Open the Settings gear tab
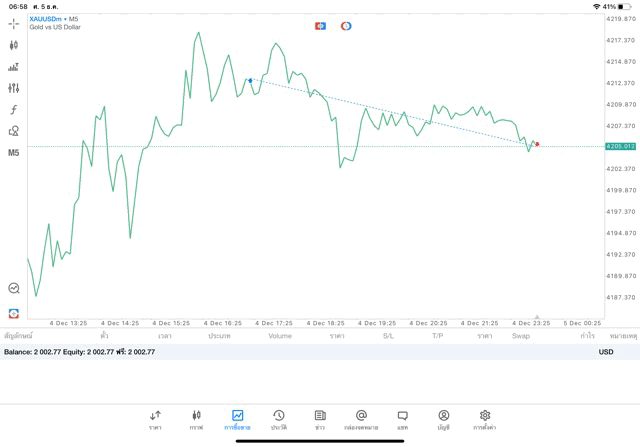The width and height of the screenshot is (640, 447). (x=485, y=419)
